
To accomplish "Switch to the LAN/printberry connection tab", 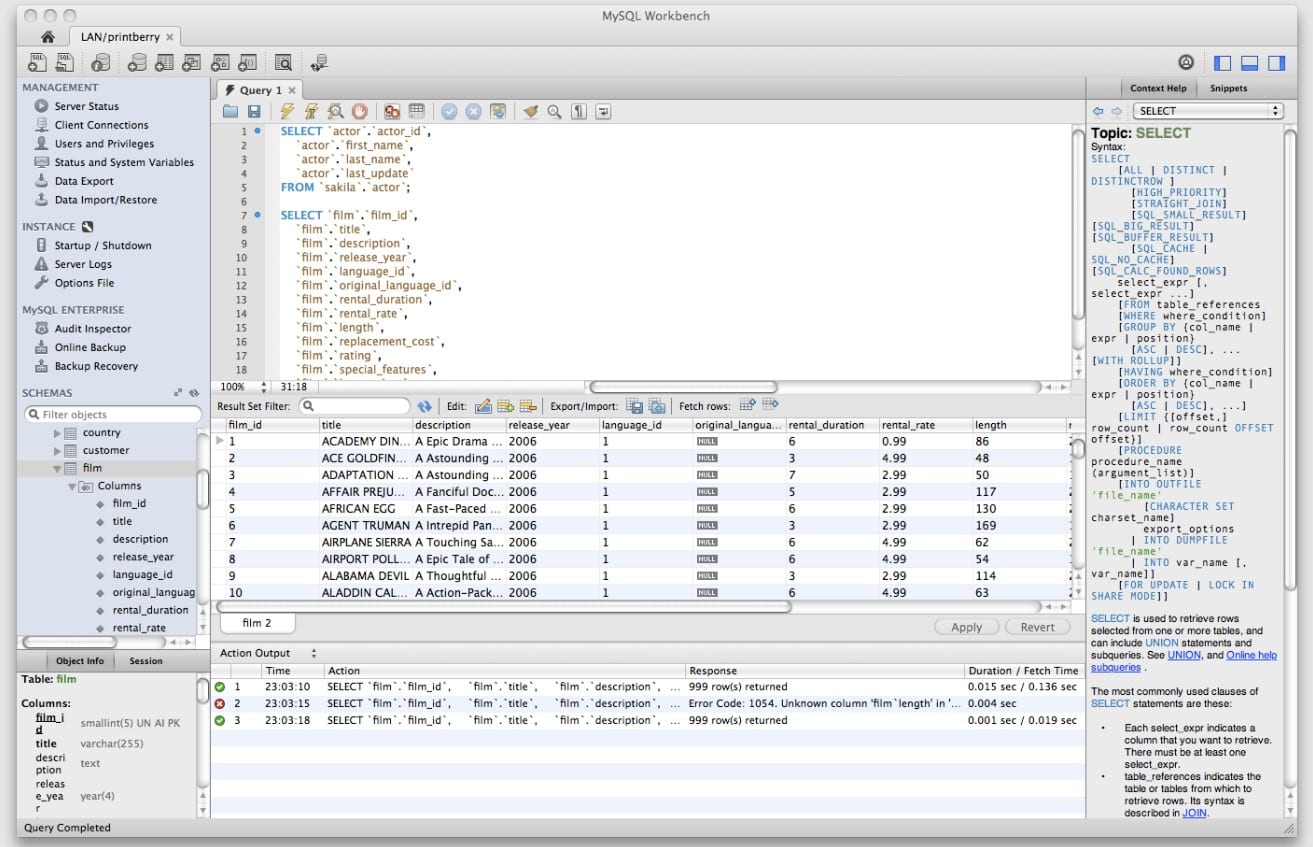I will 125,37.
